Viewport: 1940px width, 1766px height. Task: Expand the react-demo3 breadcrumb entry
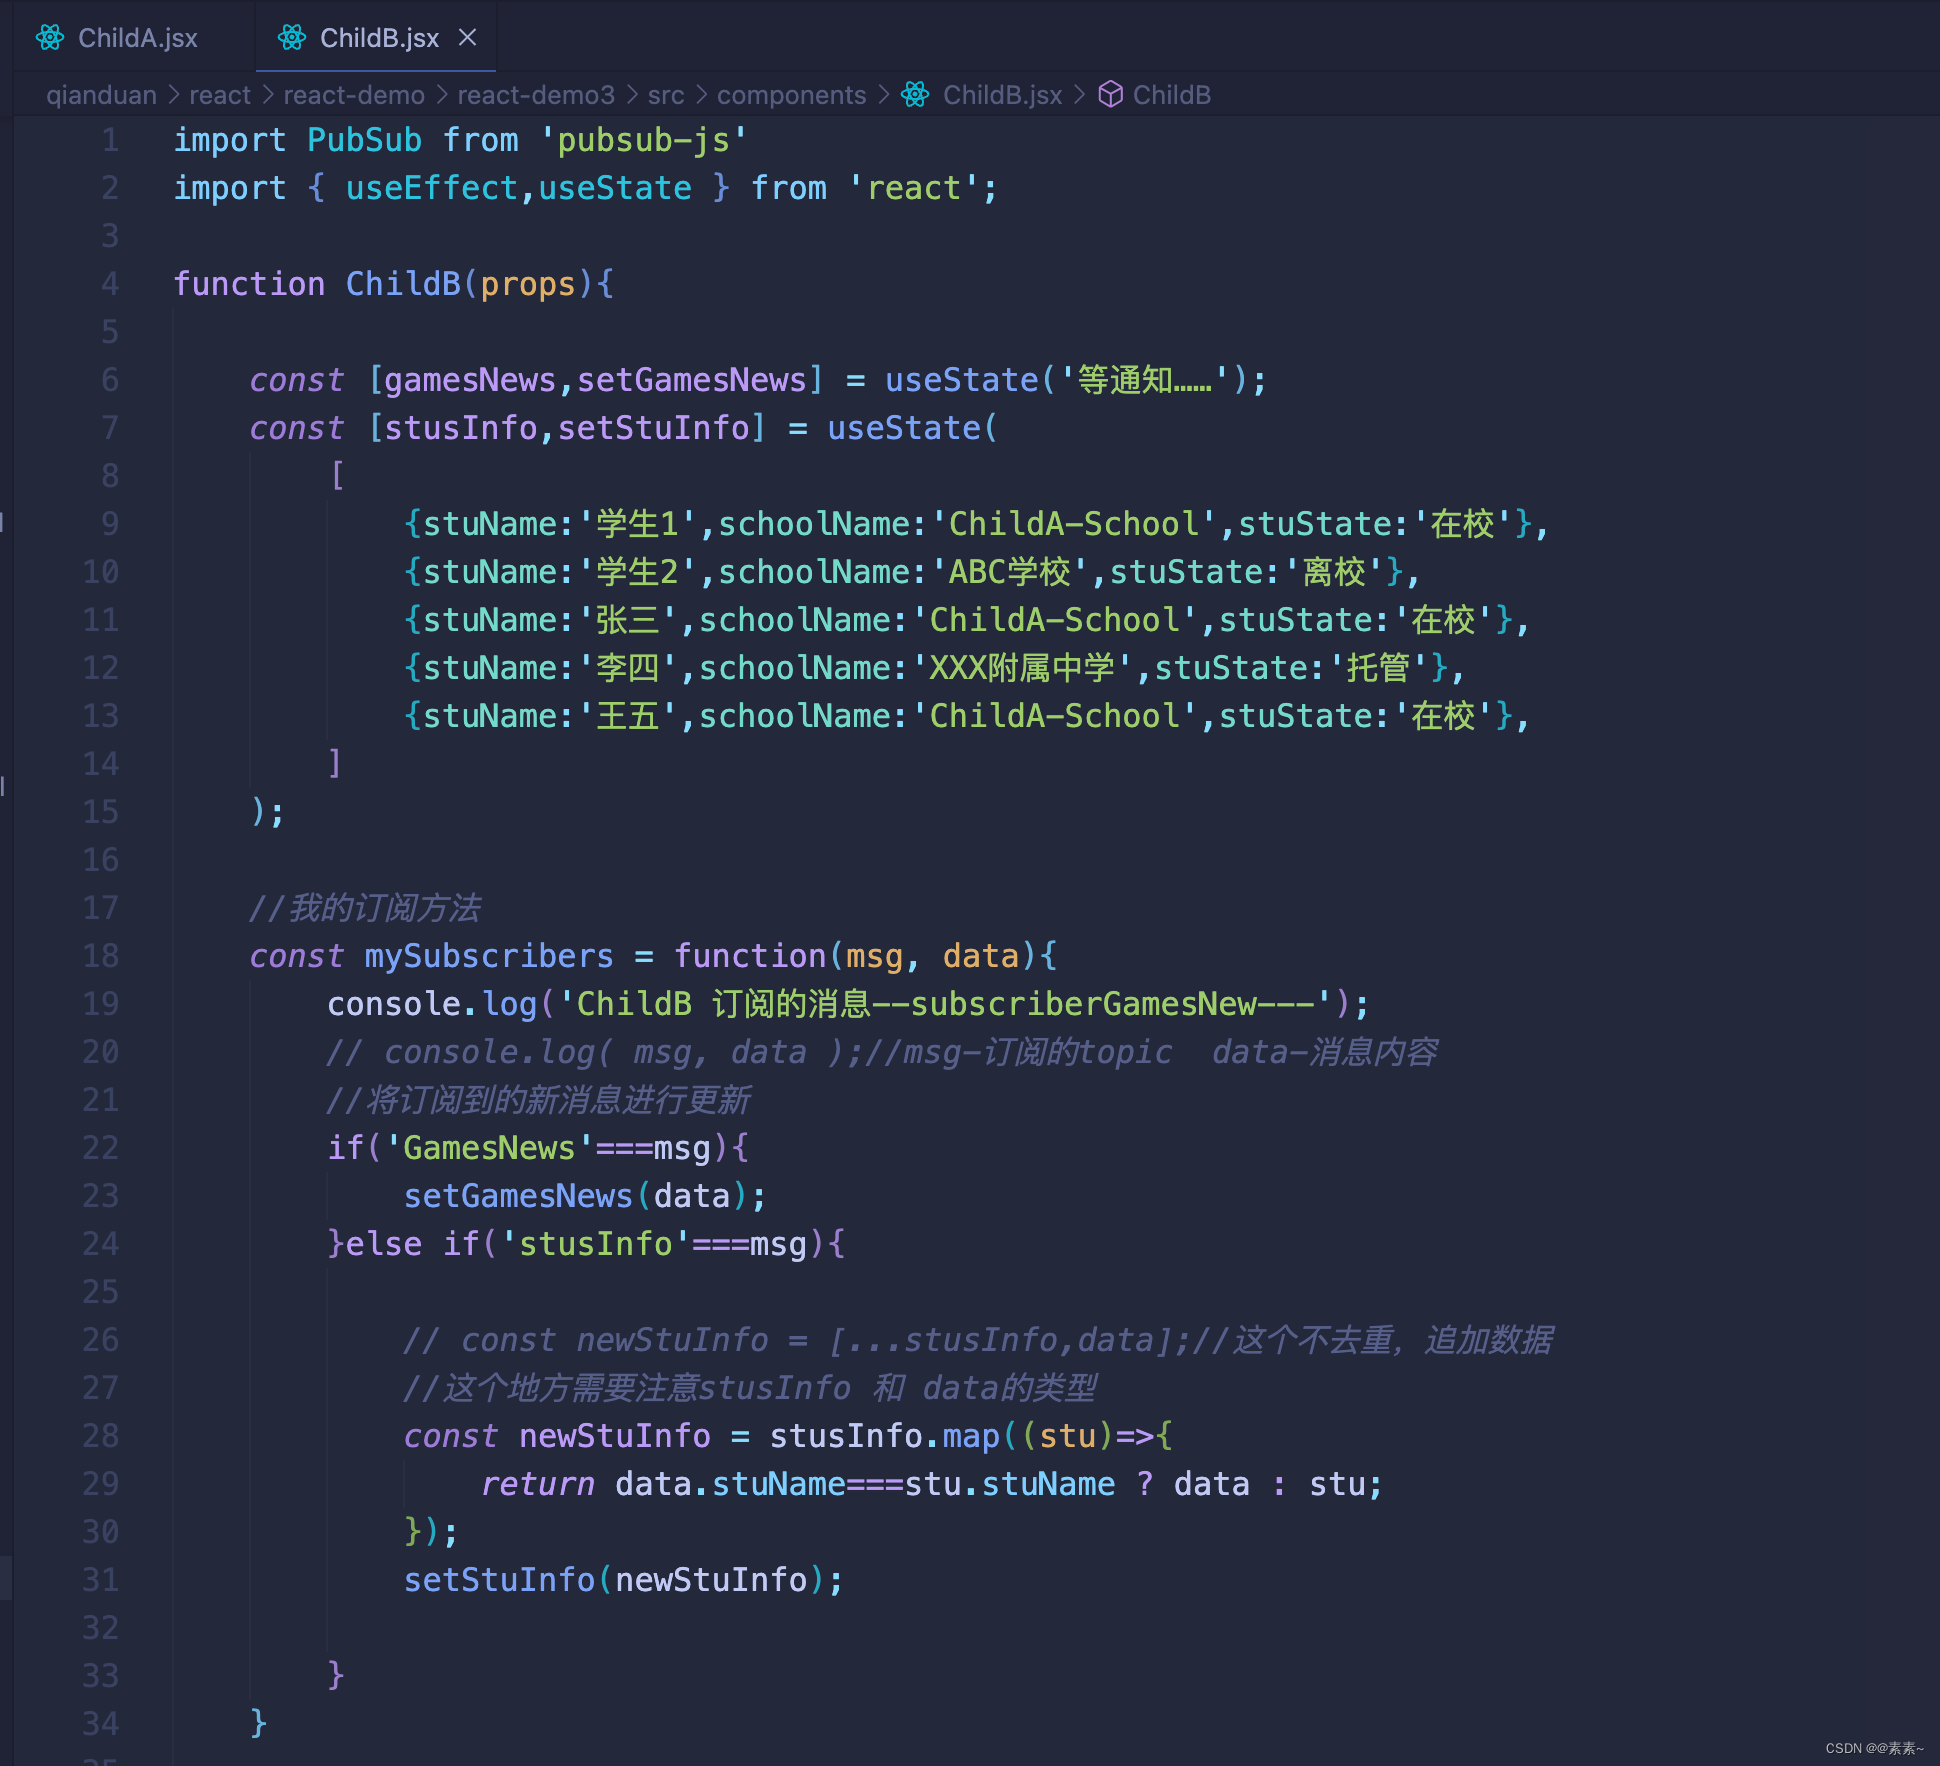pos(537,95)
